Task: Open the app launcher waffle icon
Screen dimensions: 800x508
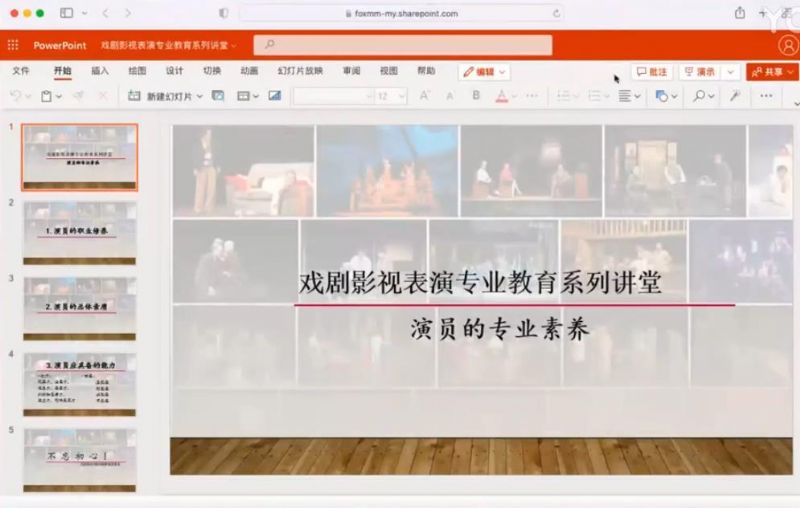Action: [13, 45]
